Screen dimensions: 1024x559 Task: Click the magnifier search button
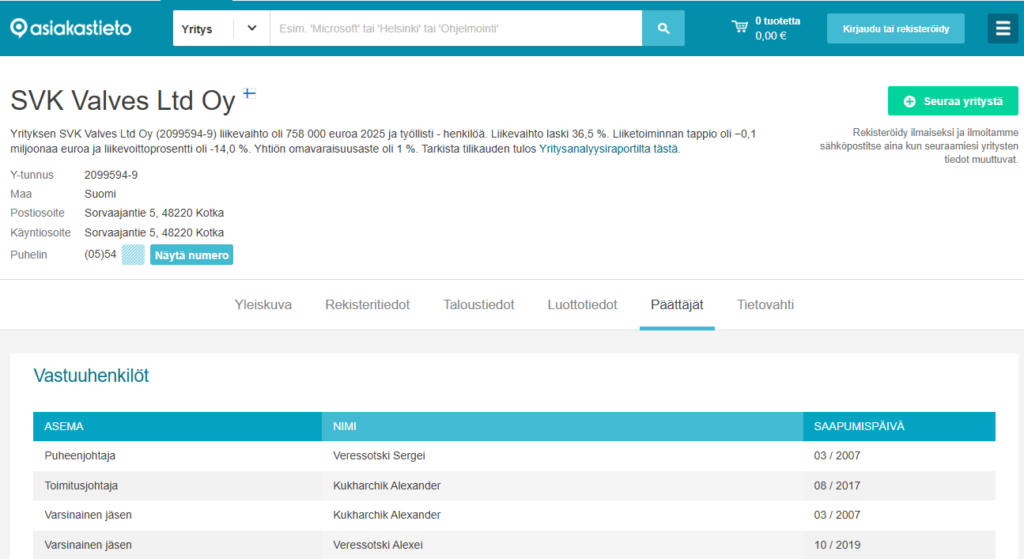(663, 28)
